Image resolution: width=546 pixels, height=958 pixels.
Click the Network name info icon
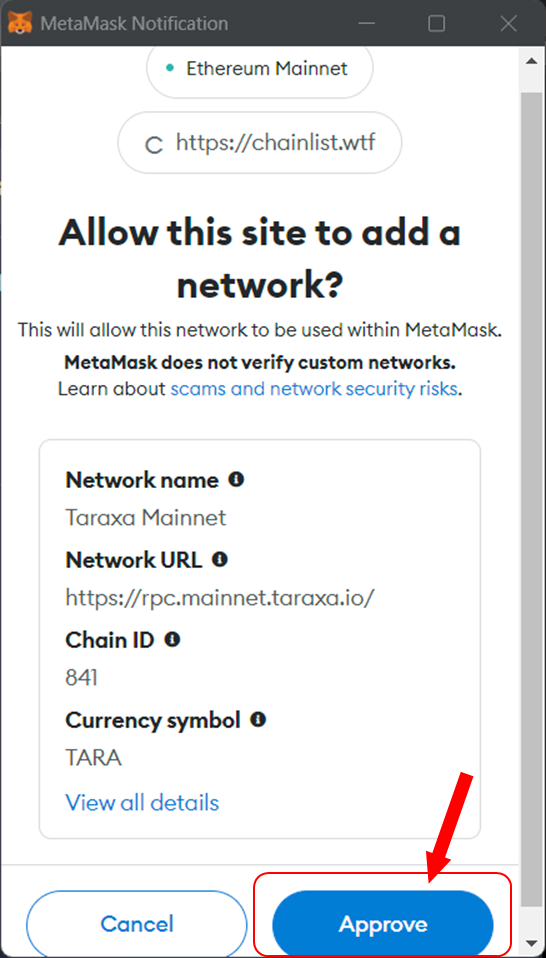(x=236, y=480)
